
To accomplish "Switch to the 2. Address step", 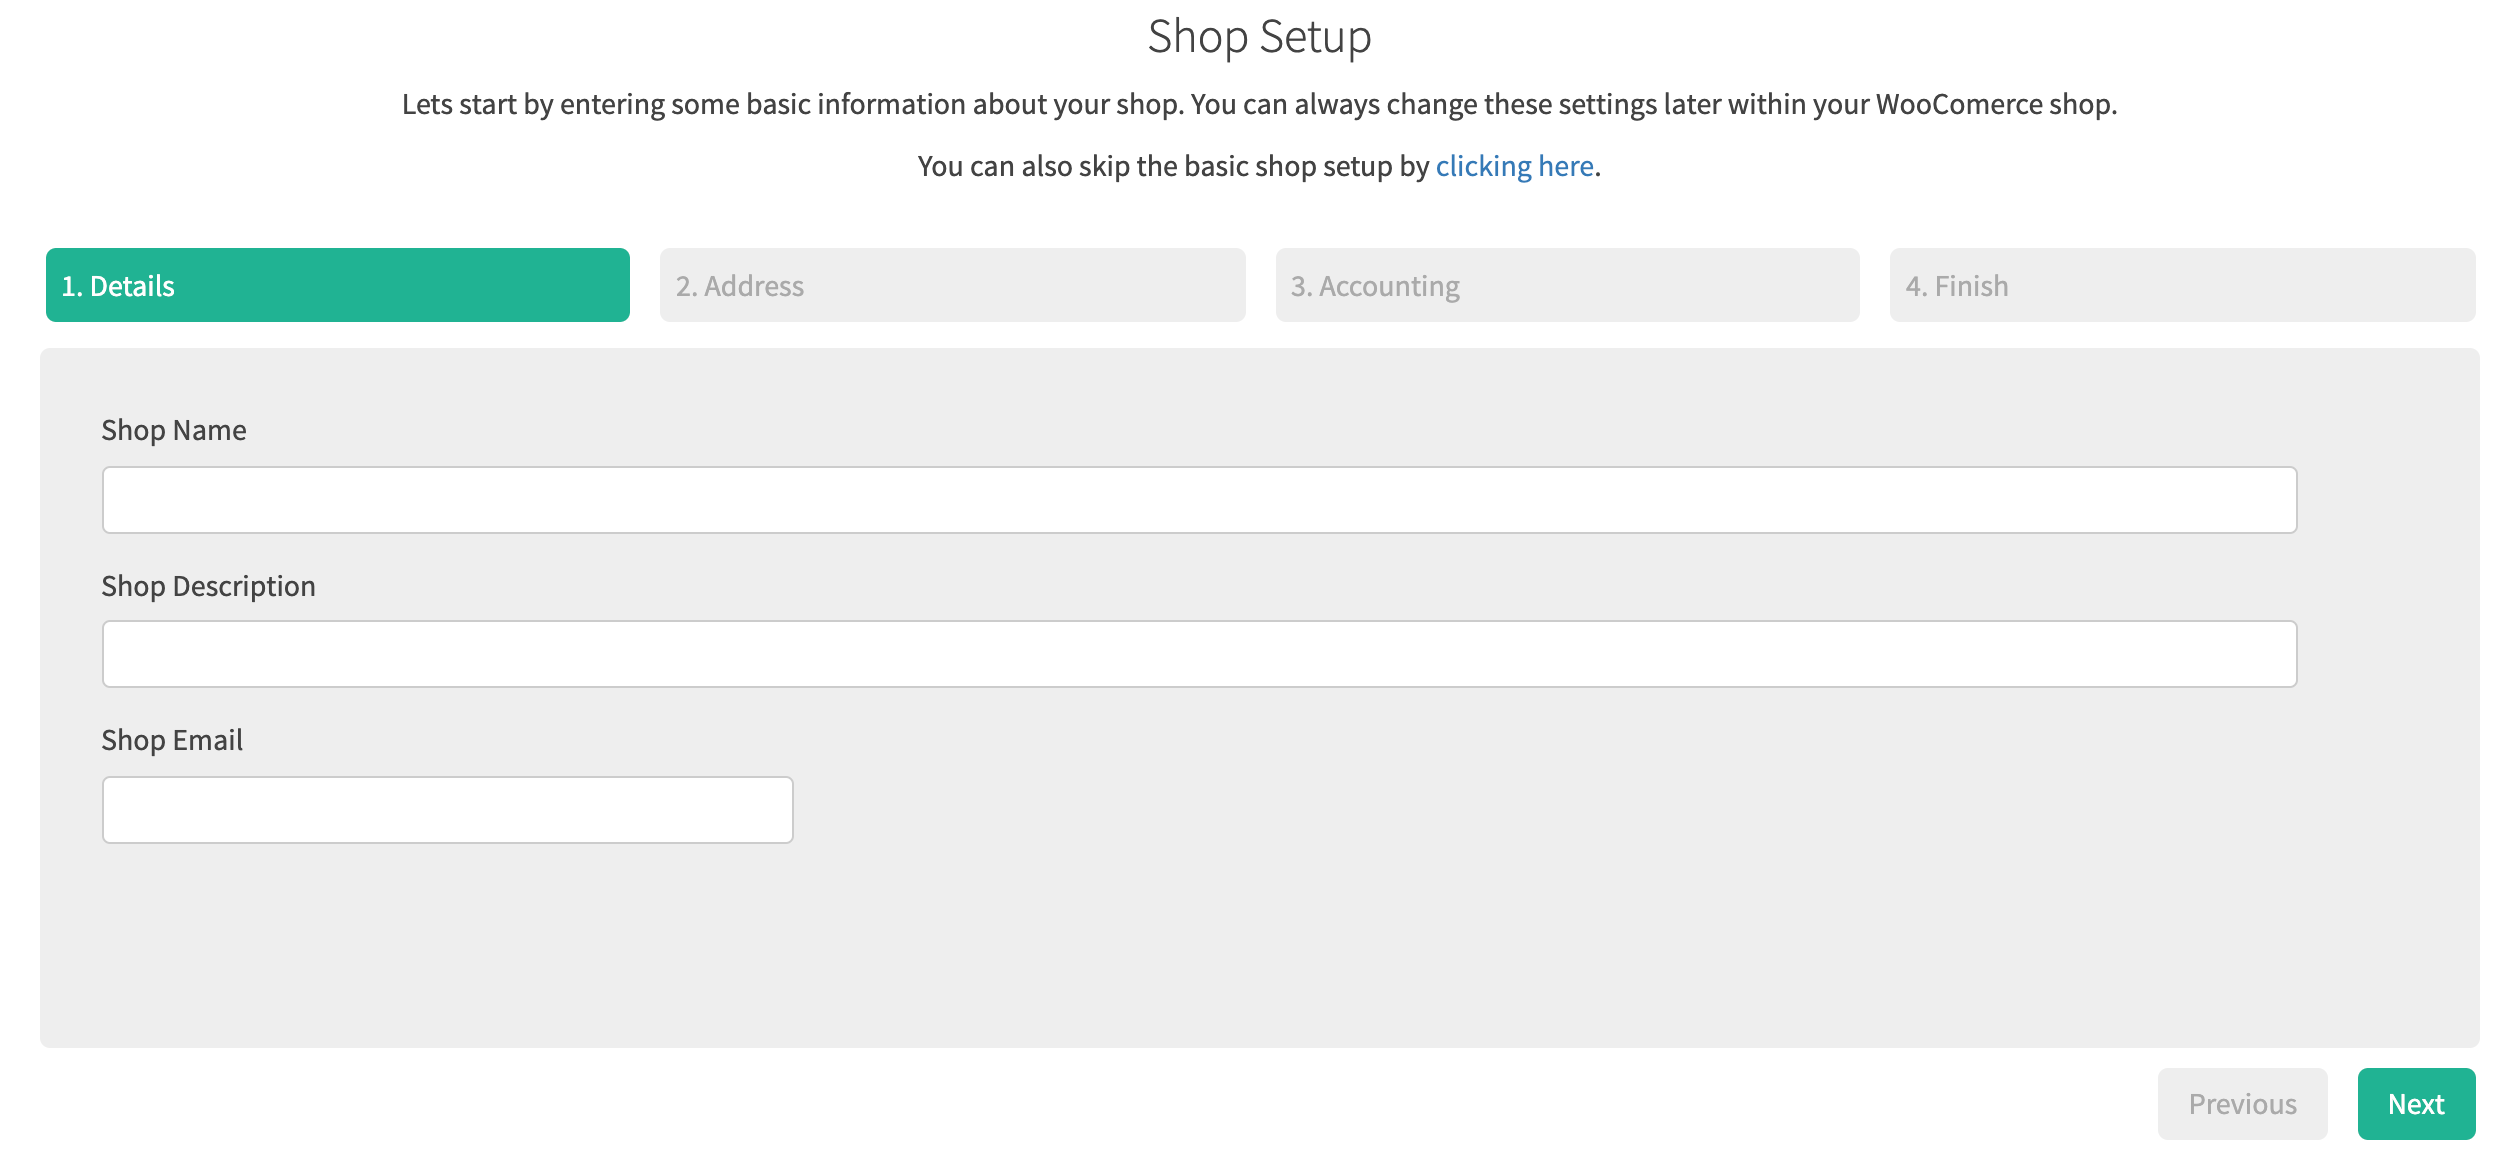I will 952,285.
